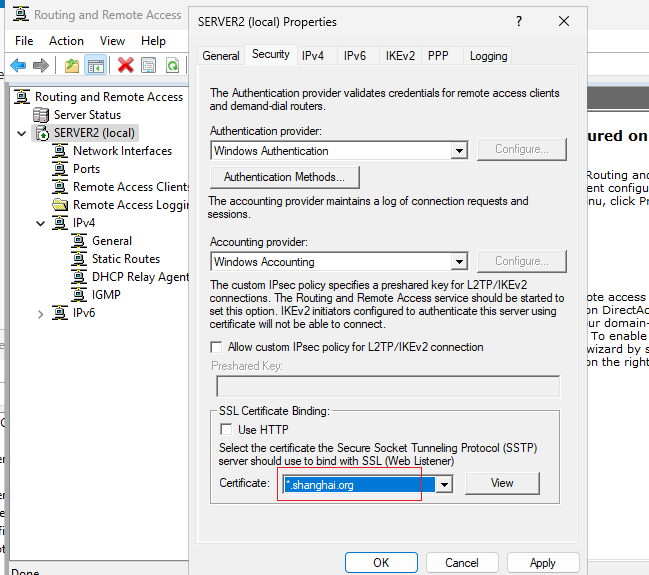Toggle the Show/Hide console tree icon
Viewport: 649px width, 575px height.
coord(96,65)
